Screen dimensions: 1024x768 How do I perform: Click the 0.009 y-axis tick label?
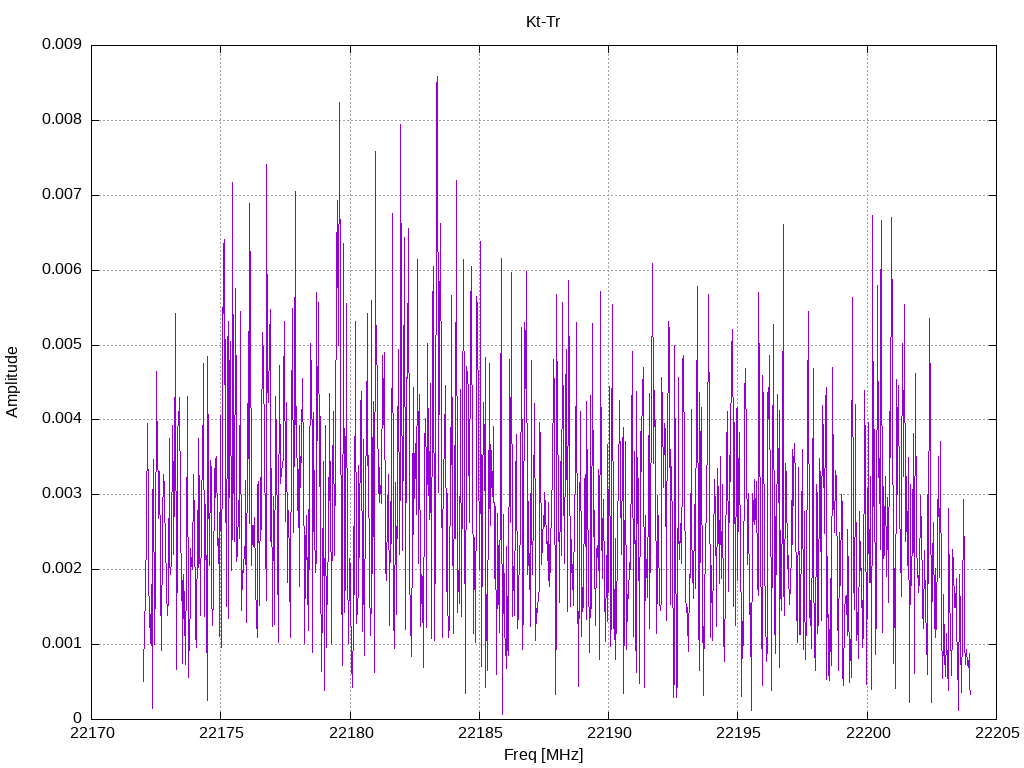coord(62,44)
